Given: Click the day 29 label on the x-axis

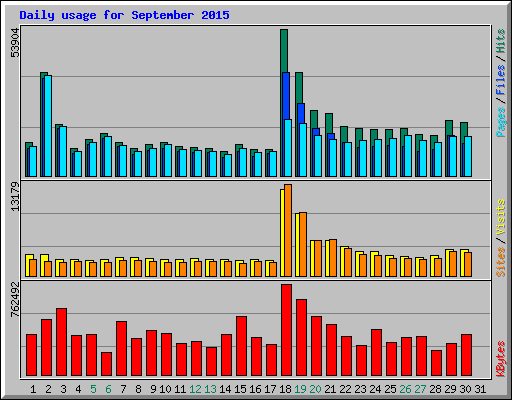Looking at the screenshot, I should click(450, 389).
